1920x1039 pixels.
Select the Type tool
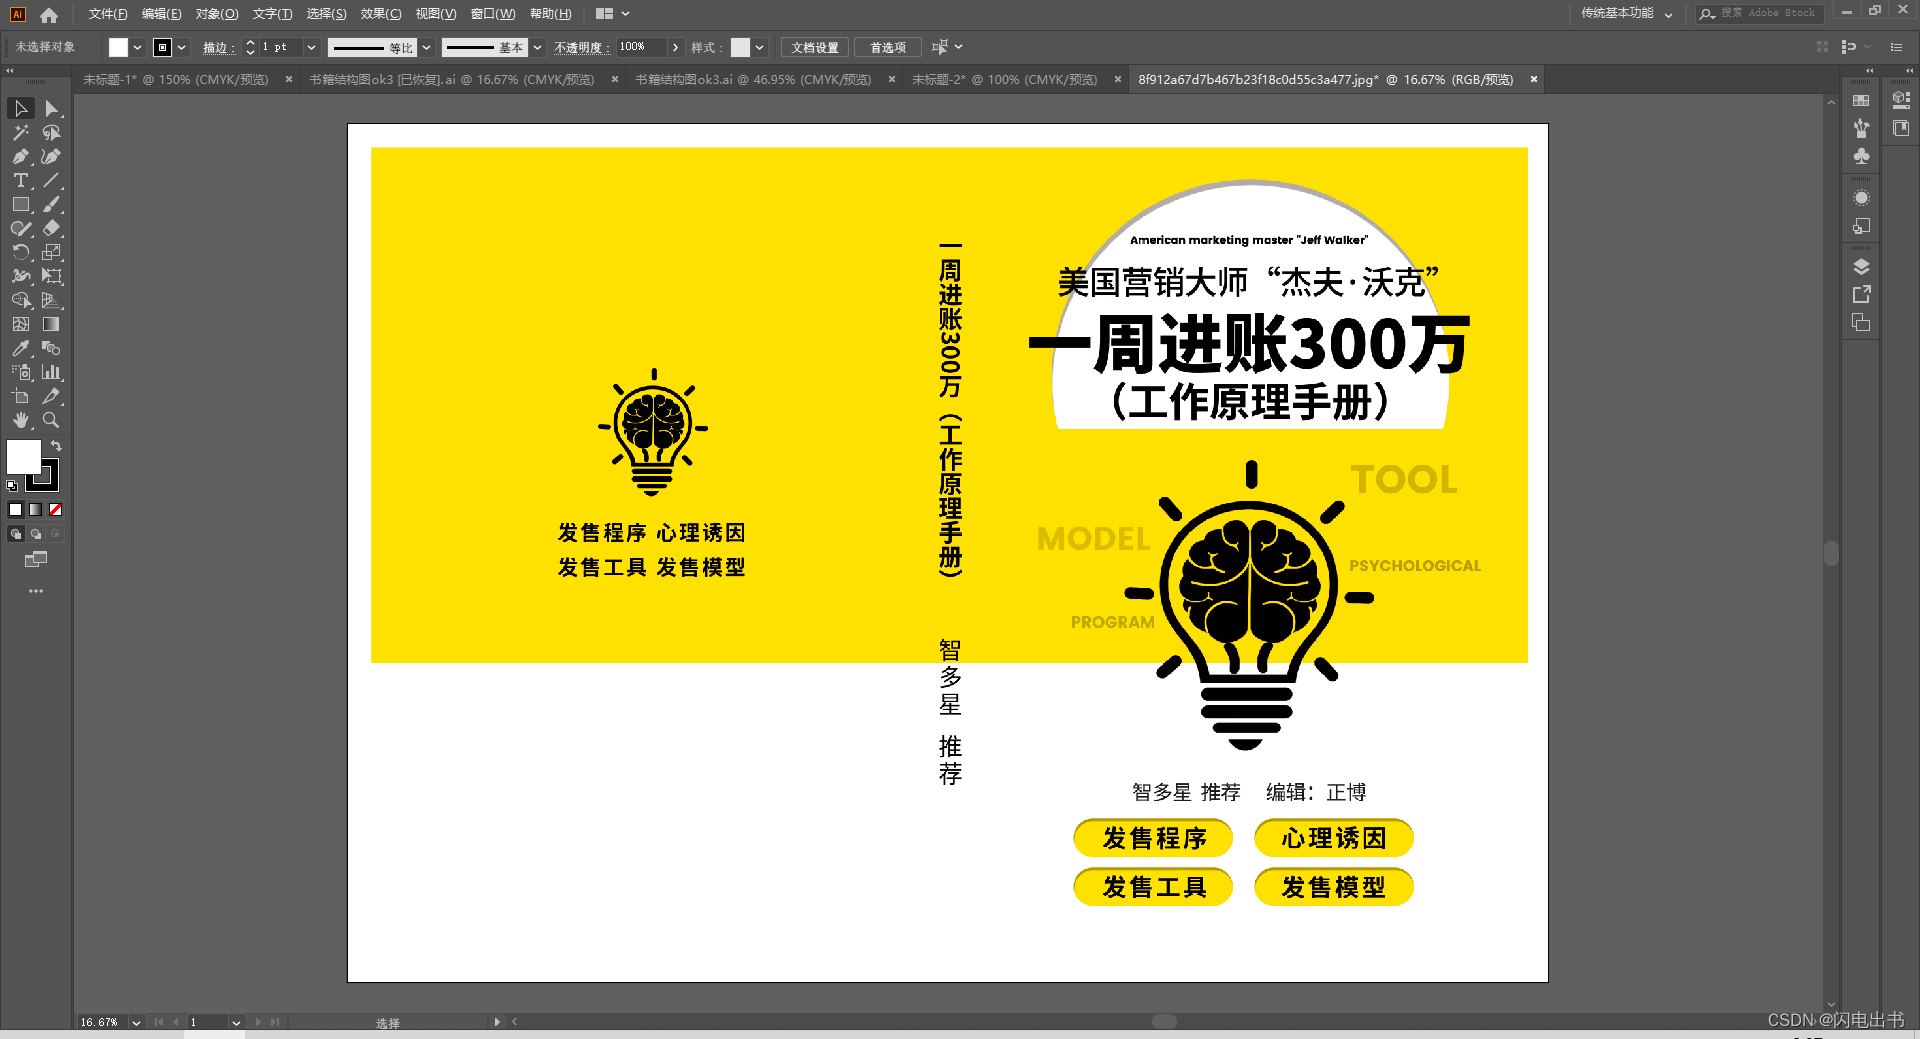pyautogui.click(x=21, y=180)
